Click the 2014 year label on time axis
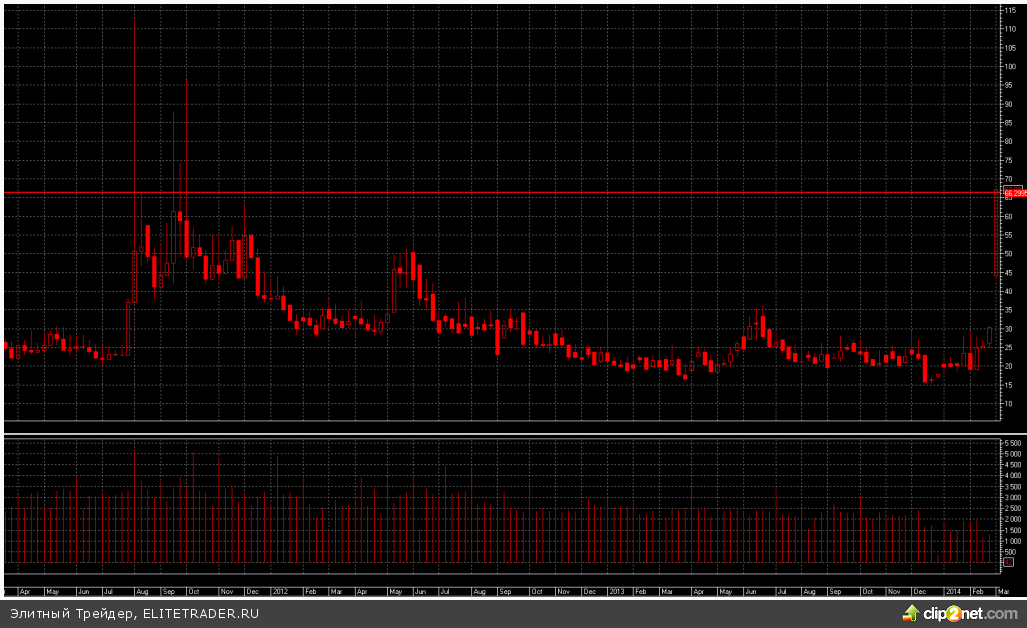The width and height of the screenshot is (1027, 628). [952, 591]
